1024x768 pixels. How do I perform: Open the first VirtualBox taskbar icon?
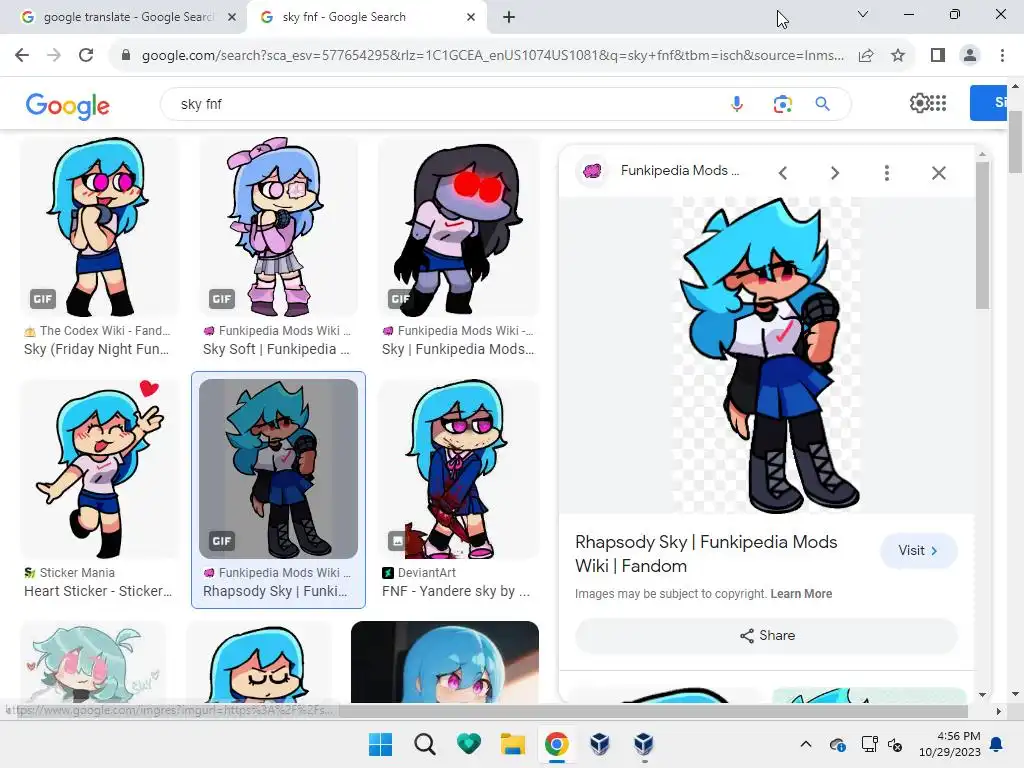click(600, 744)
